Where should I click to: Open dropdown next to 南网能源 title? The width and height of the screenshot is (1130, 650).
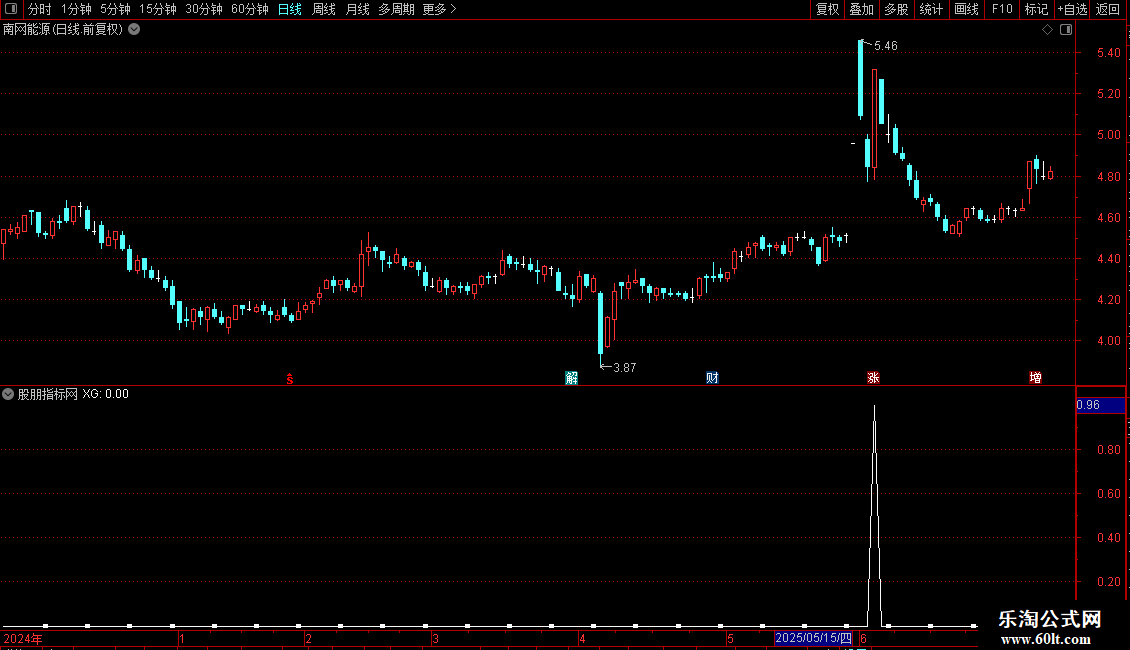[x=134, y=30]
